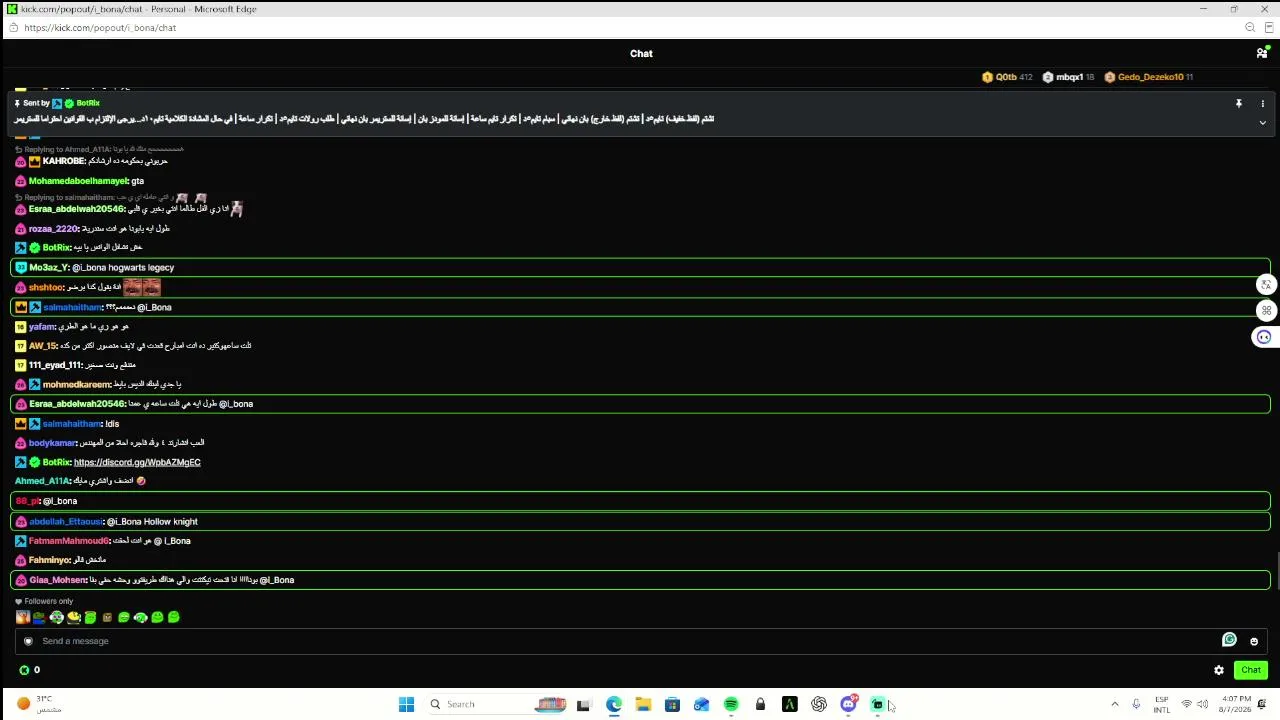
Task: Open Discord from the taskbar
Action: point(849,704)
